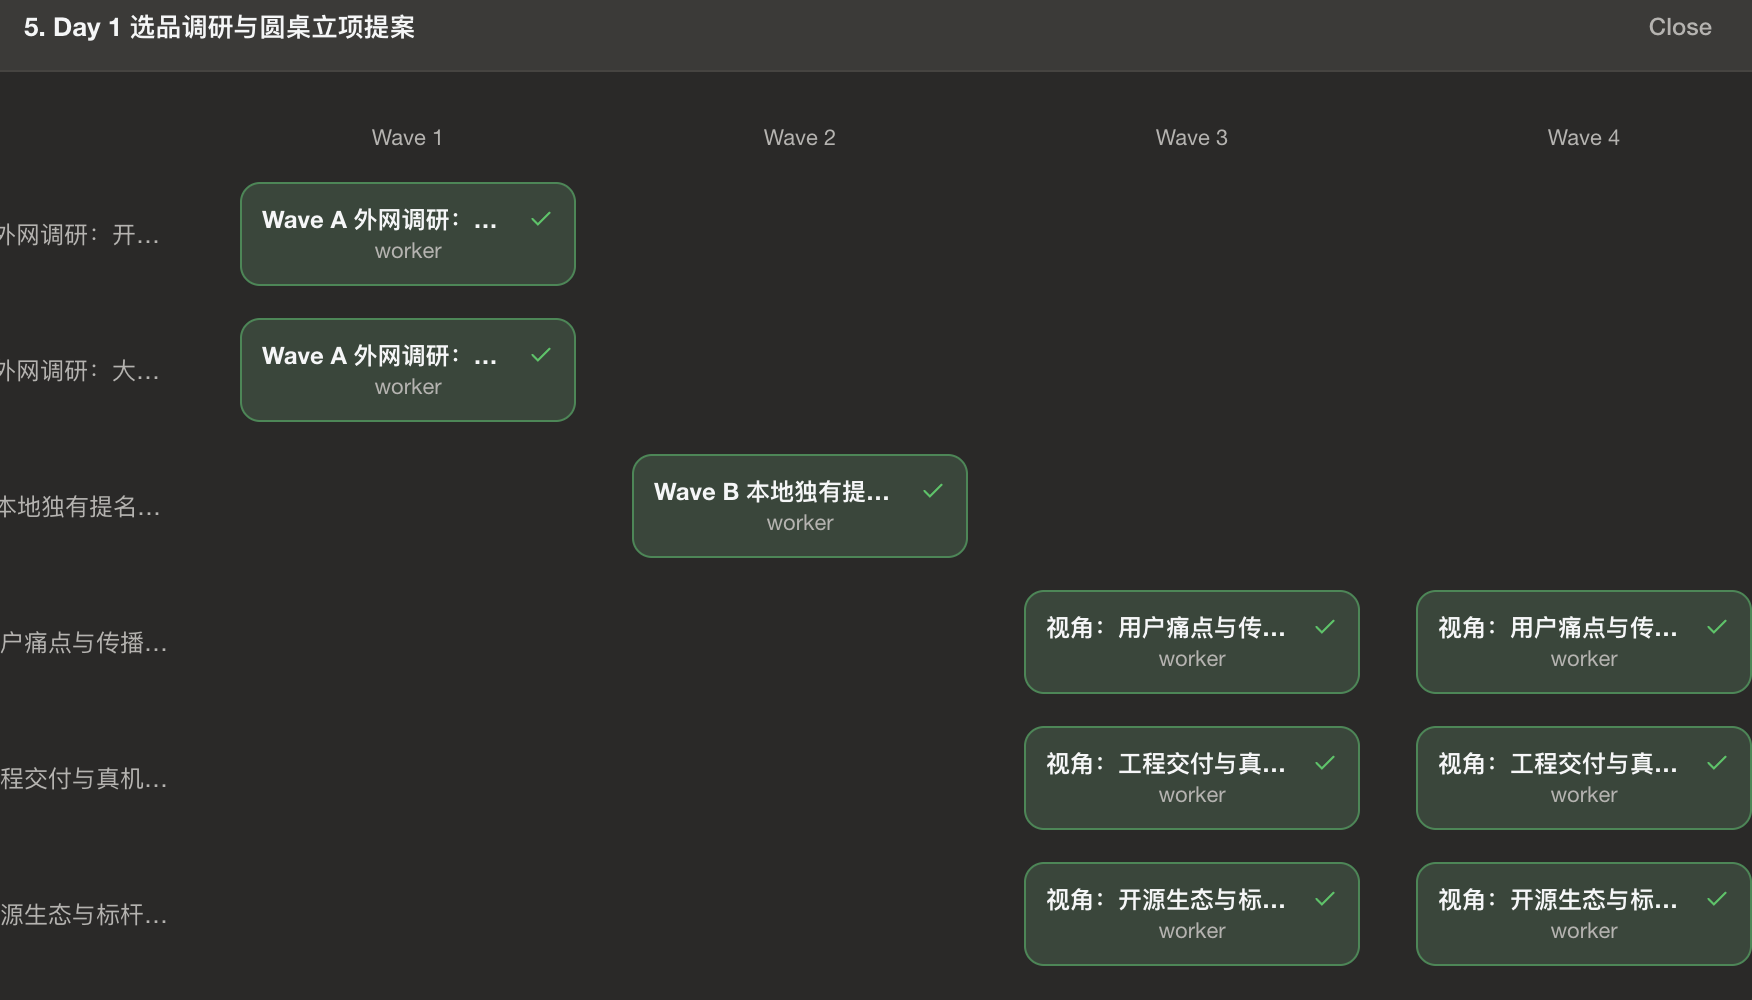Image resolution: width=1752 pixels, height=1000 pixels.
Task: Click the row label 源生态与标杆…
Action: [x=83, y=915]
